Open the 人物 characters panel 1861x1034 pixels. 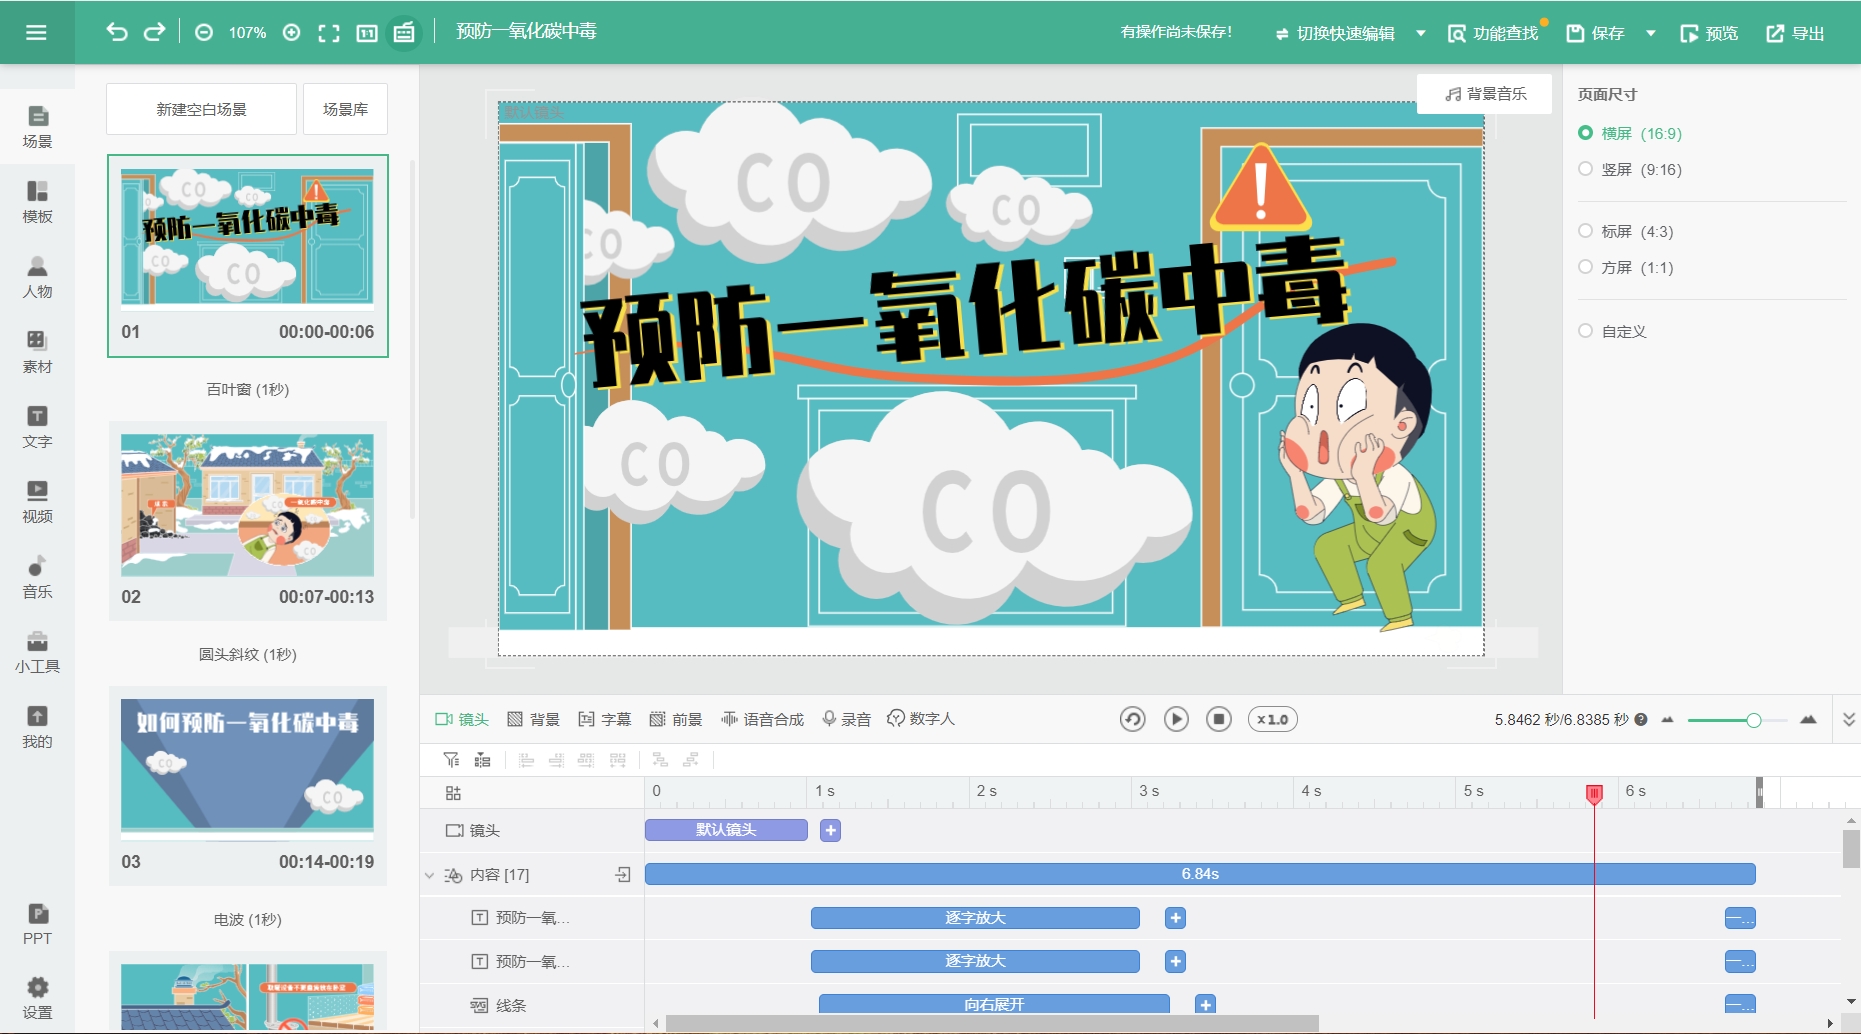click(37, 277)
